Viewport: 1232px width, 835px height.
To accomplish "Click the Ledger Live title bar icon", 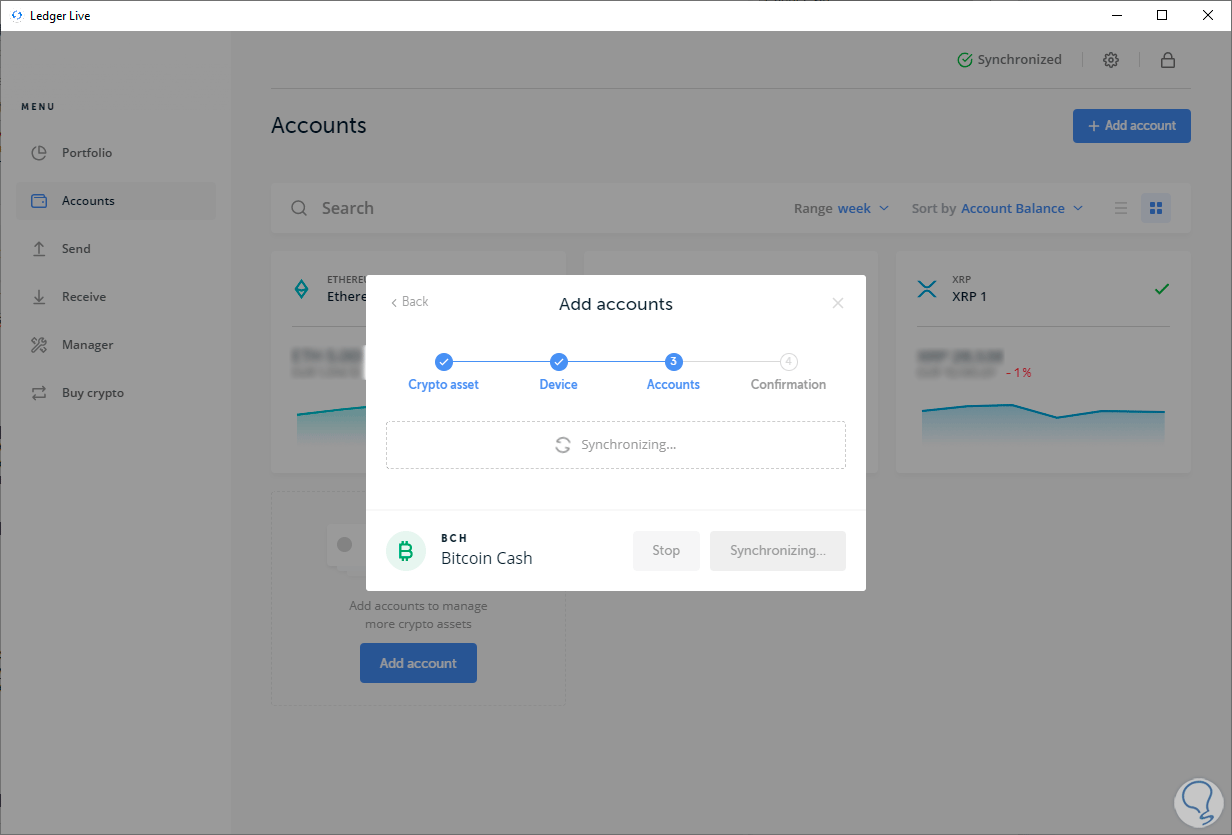I will (x=16, y=16).
